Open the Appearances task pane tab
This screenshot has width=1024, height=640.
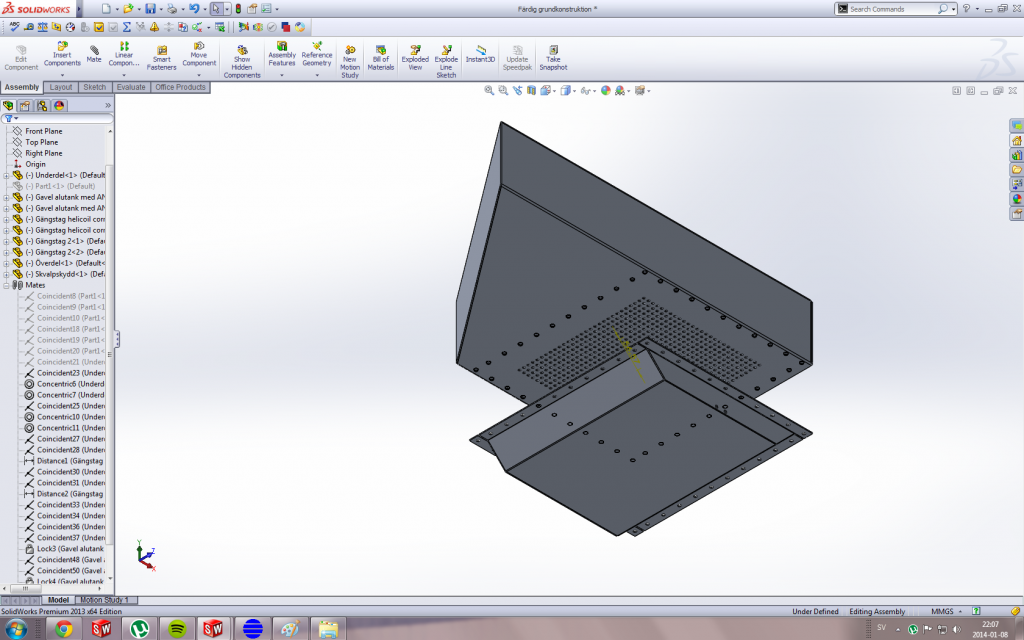(x=1017, y=199)
